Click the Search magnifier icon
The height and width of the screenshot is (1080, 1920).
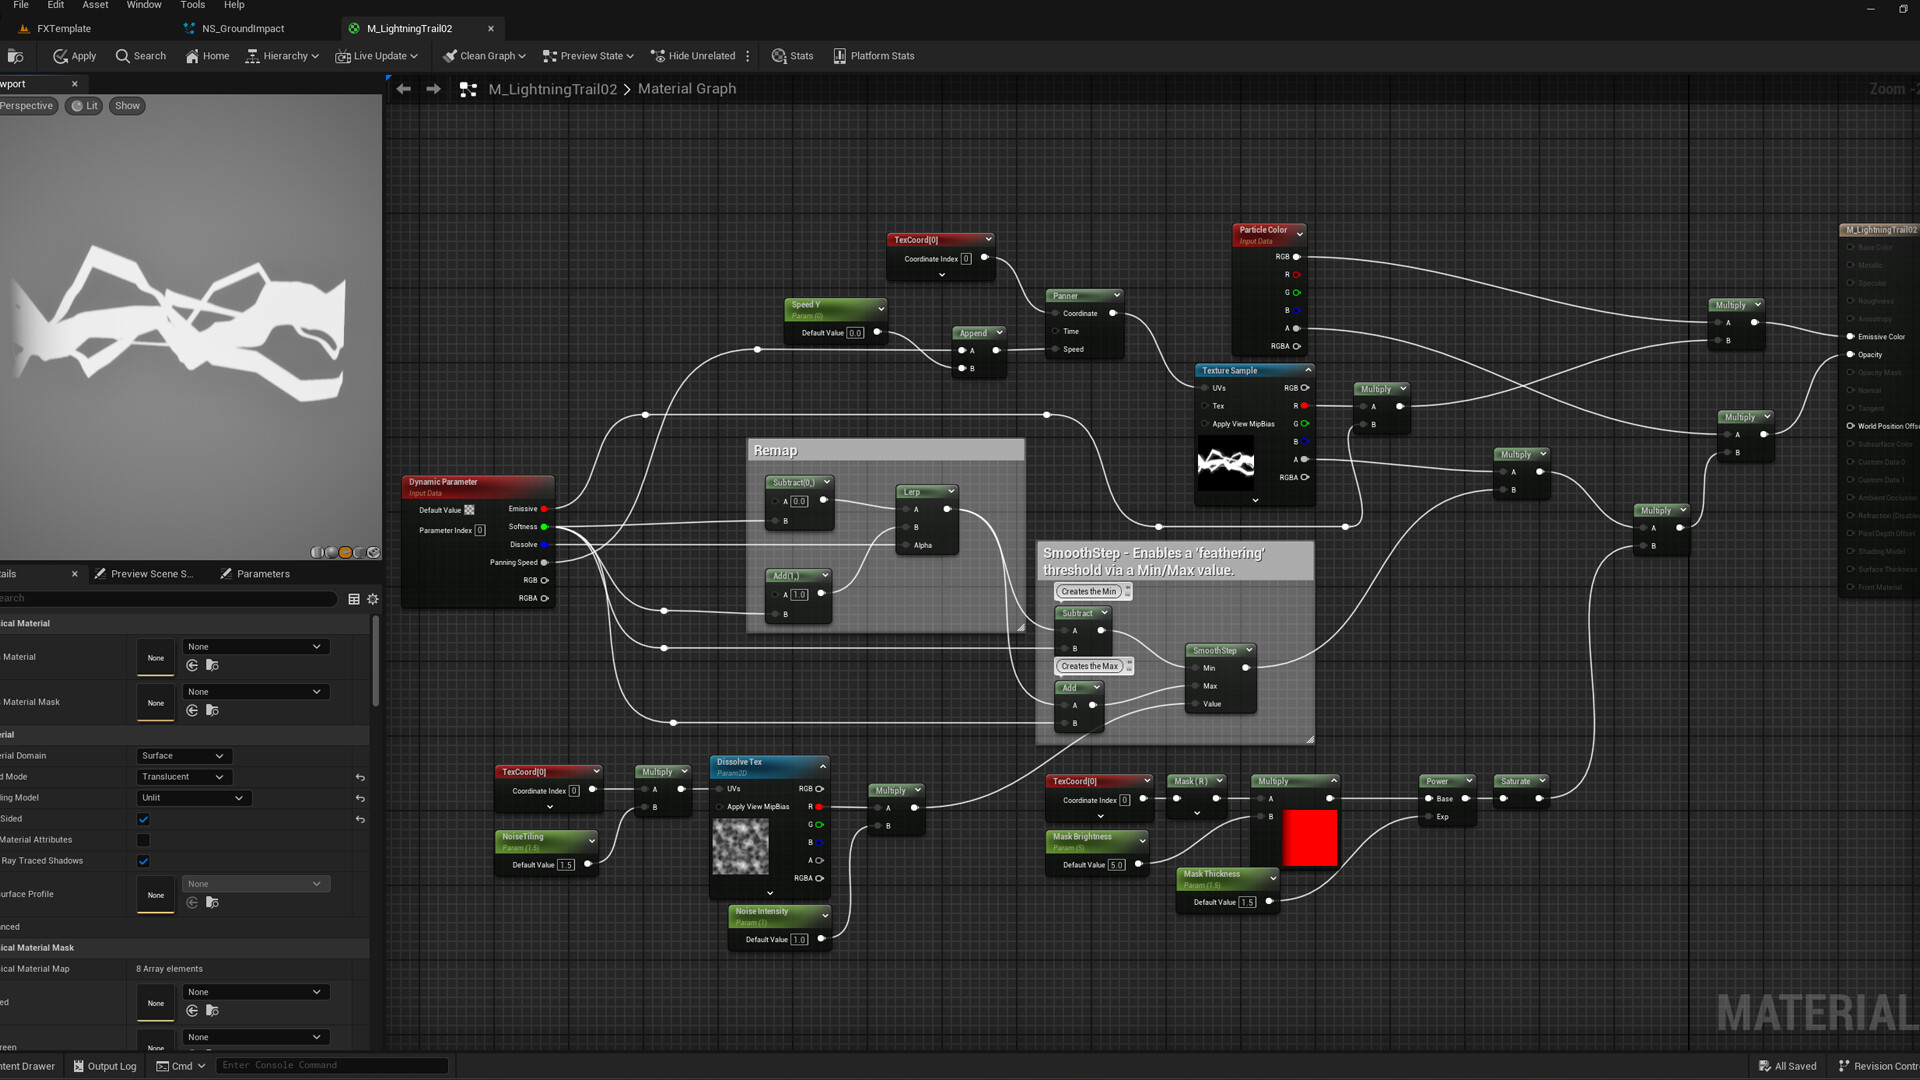tap(123, 56)
